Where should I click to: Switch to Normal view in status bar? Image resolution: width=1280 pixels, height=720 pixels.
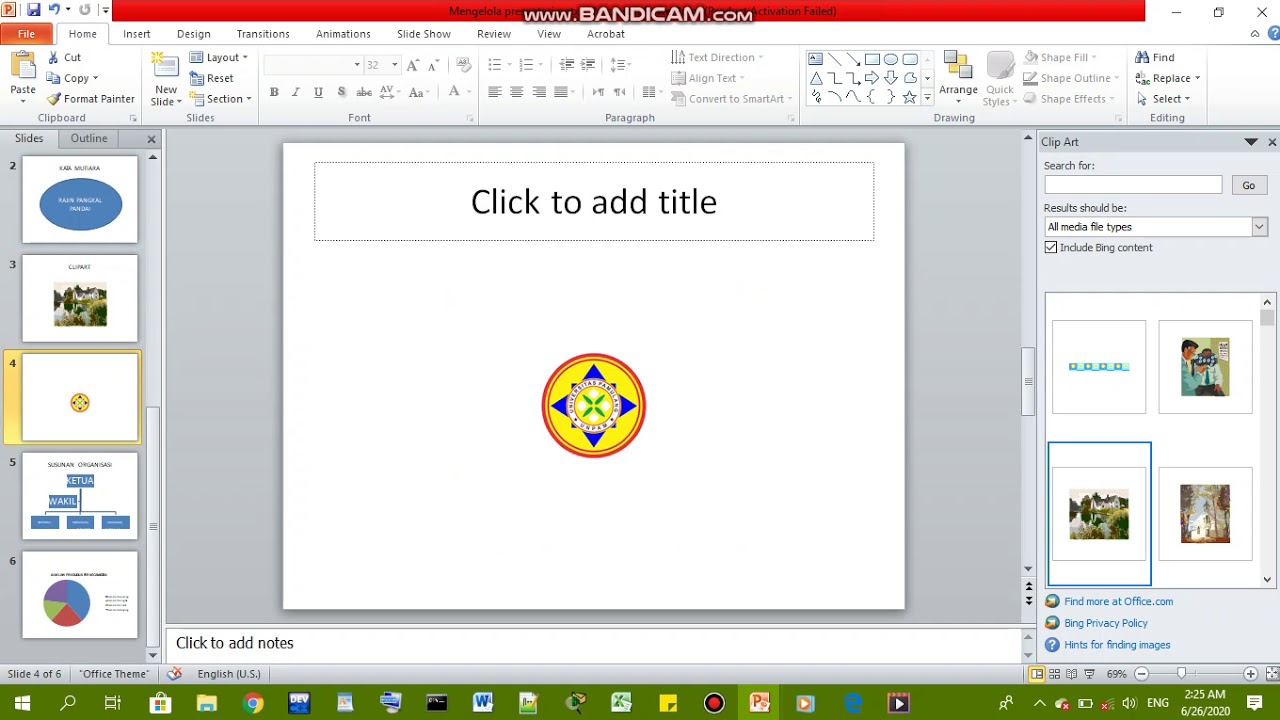pyautogui.click(x=1037, y=674)
